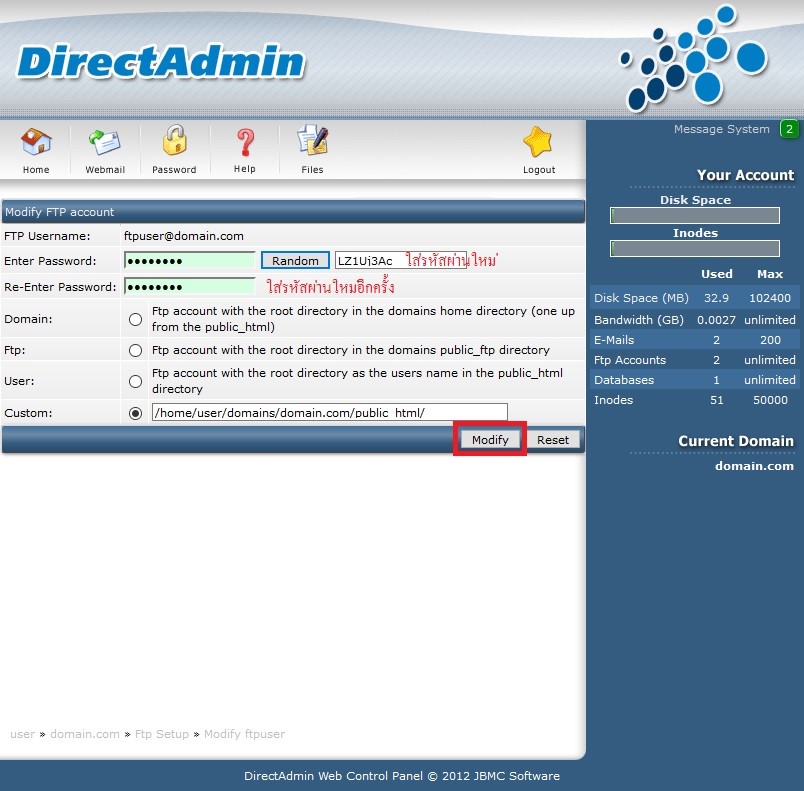Click the ftpuser@domain.com username text
The height and width of the screenshot is (791, 804).
(184, 236)
